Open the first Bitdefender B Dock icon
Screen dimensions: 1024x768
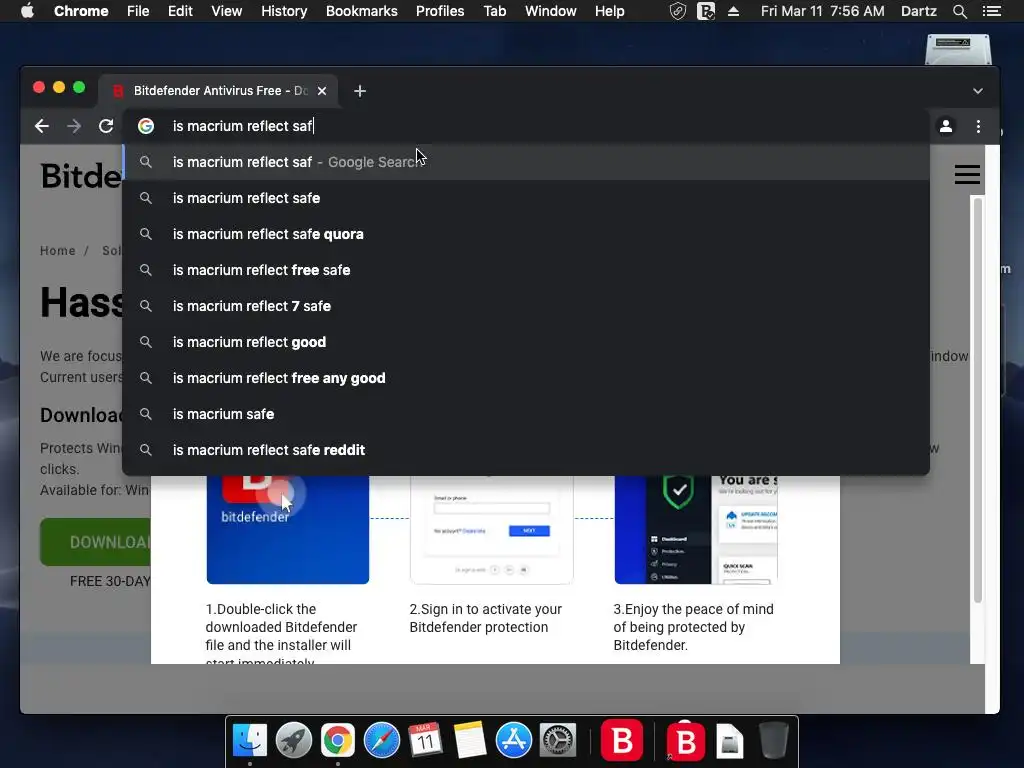[x=621, y=741]
